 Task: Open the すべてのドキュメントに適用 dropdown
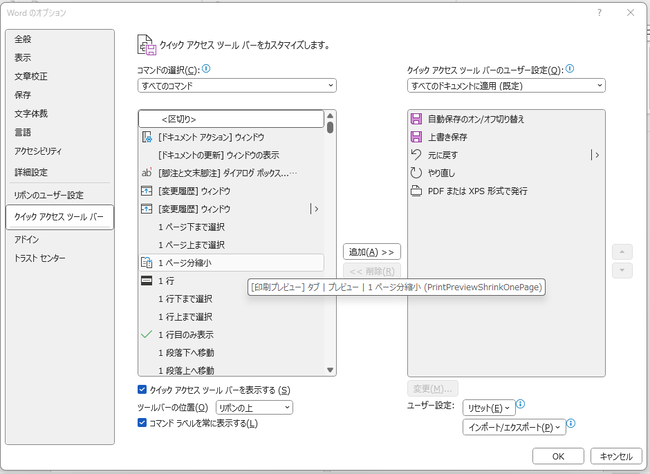[506, 85]
